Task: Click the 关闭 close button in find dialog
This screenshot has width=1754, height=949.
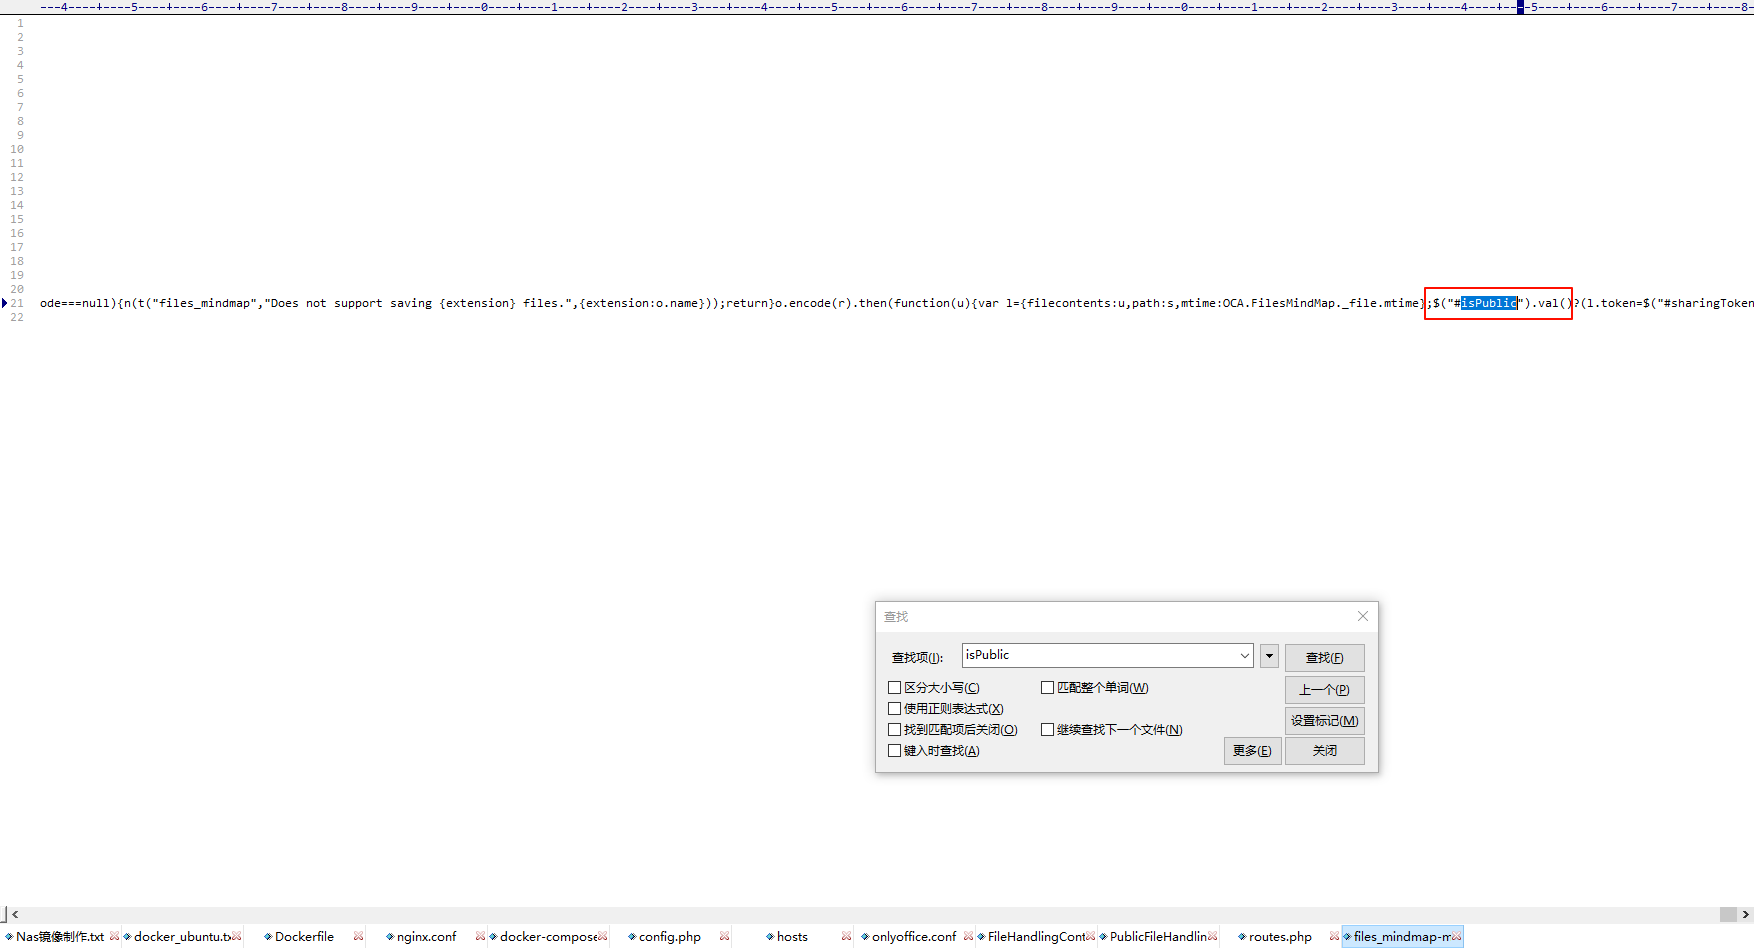Action: click(1325, 751)
